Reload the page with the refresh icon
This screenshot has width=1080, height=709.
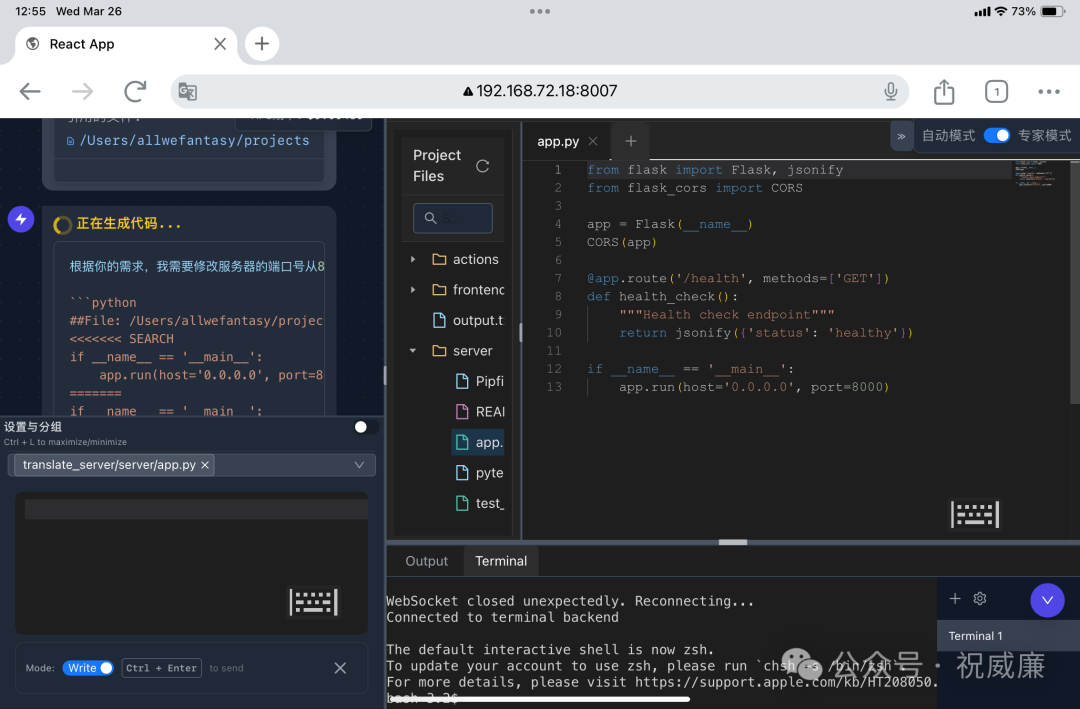pos(135,91)
